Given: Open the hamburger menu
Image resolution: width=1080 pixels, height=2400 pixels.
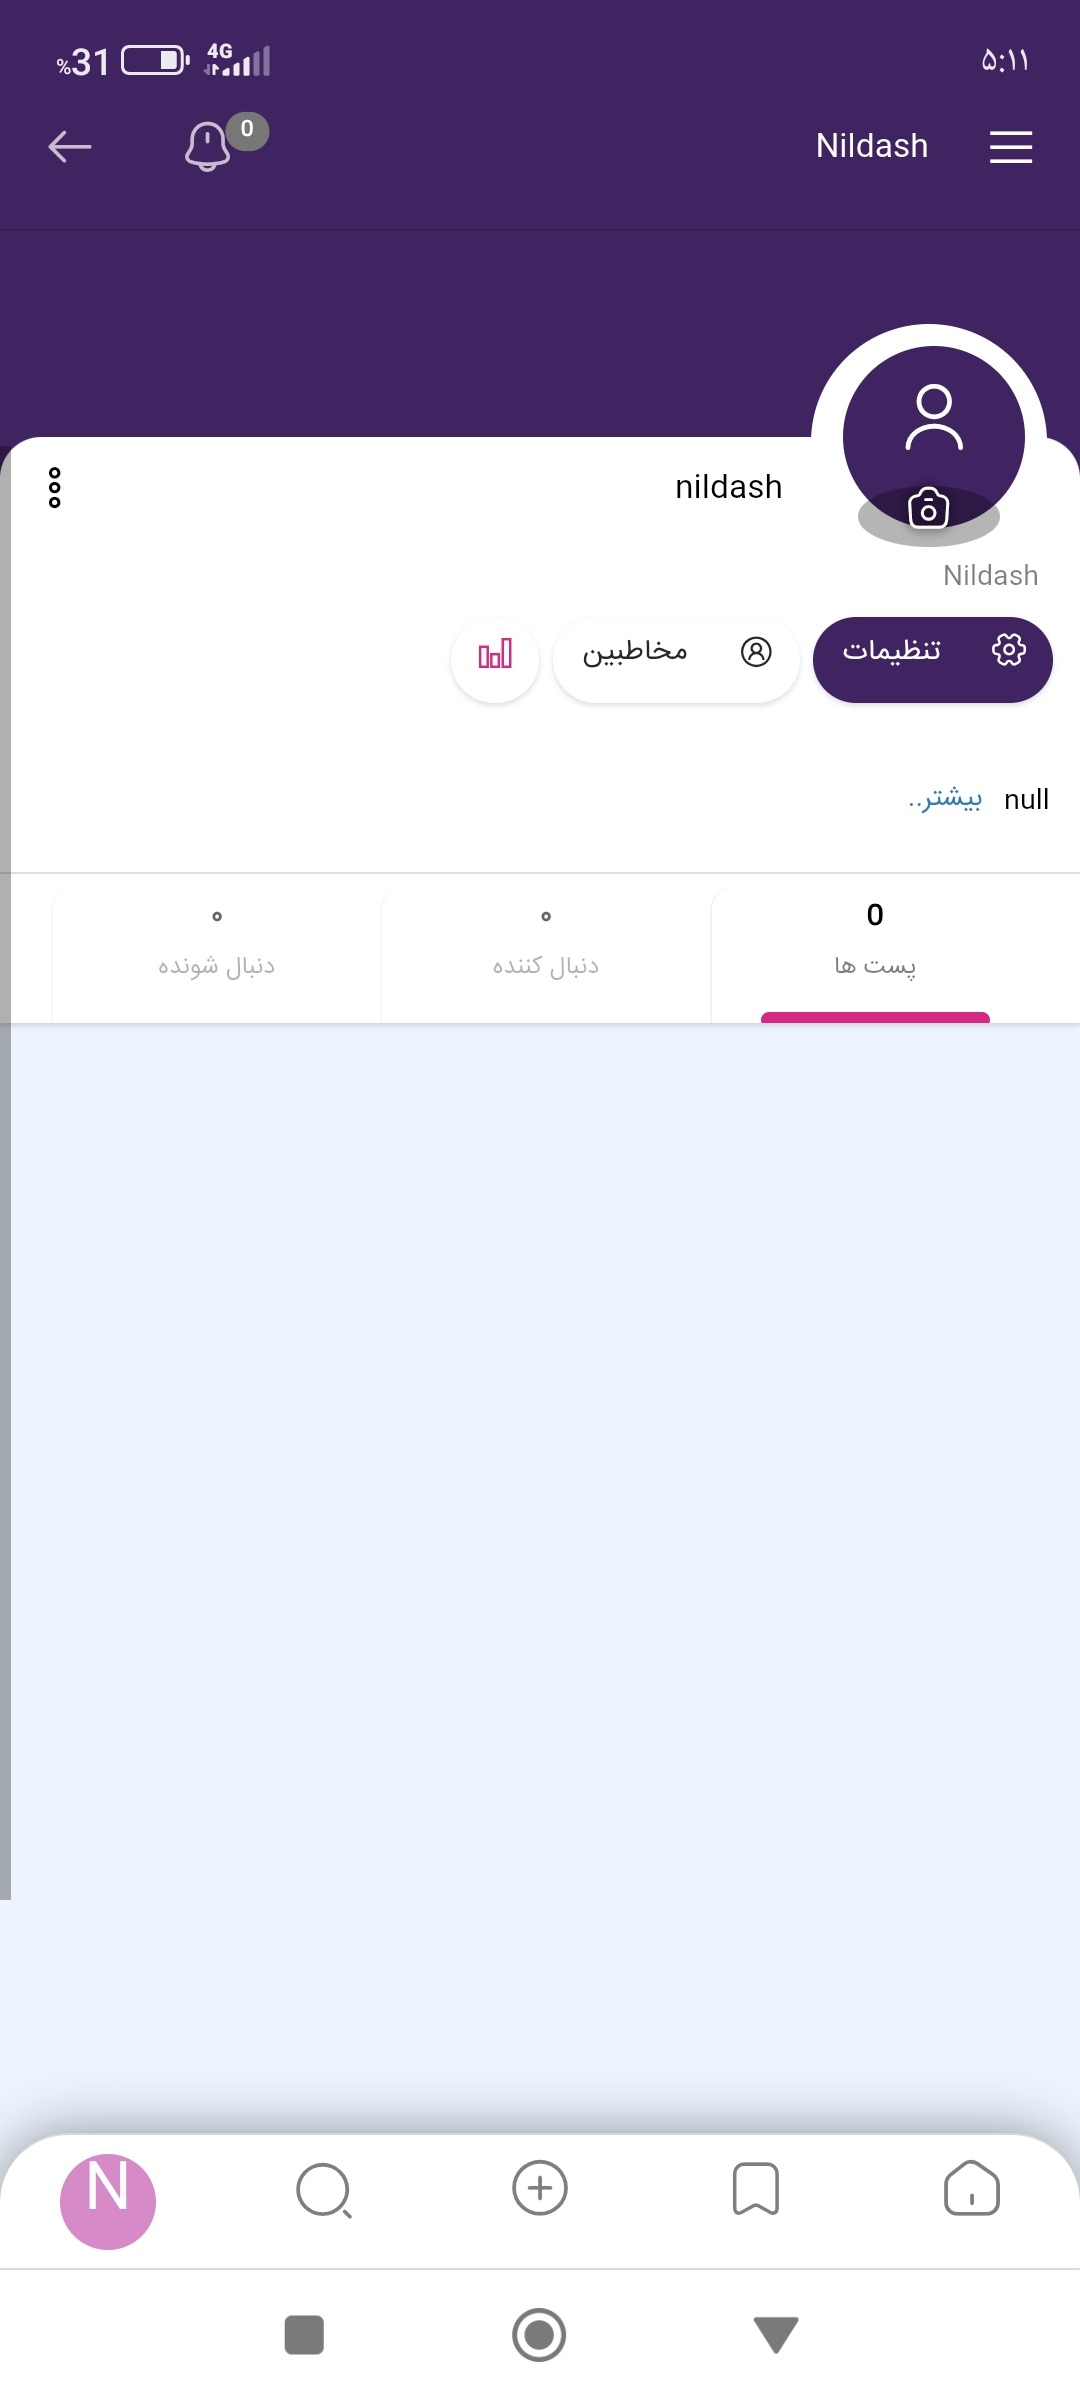Looking at the screenshot, I should 1010,147.
